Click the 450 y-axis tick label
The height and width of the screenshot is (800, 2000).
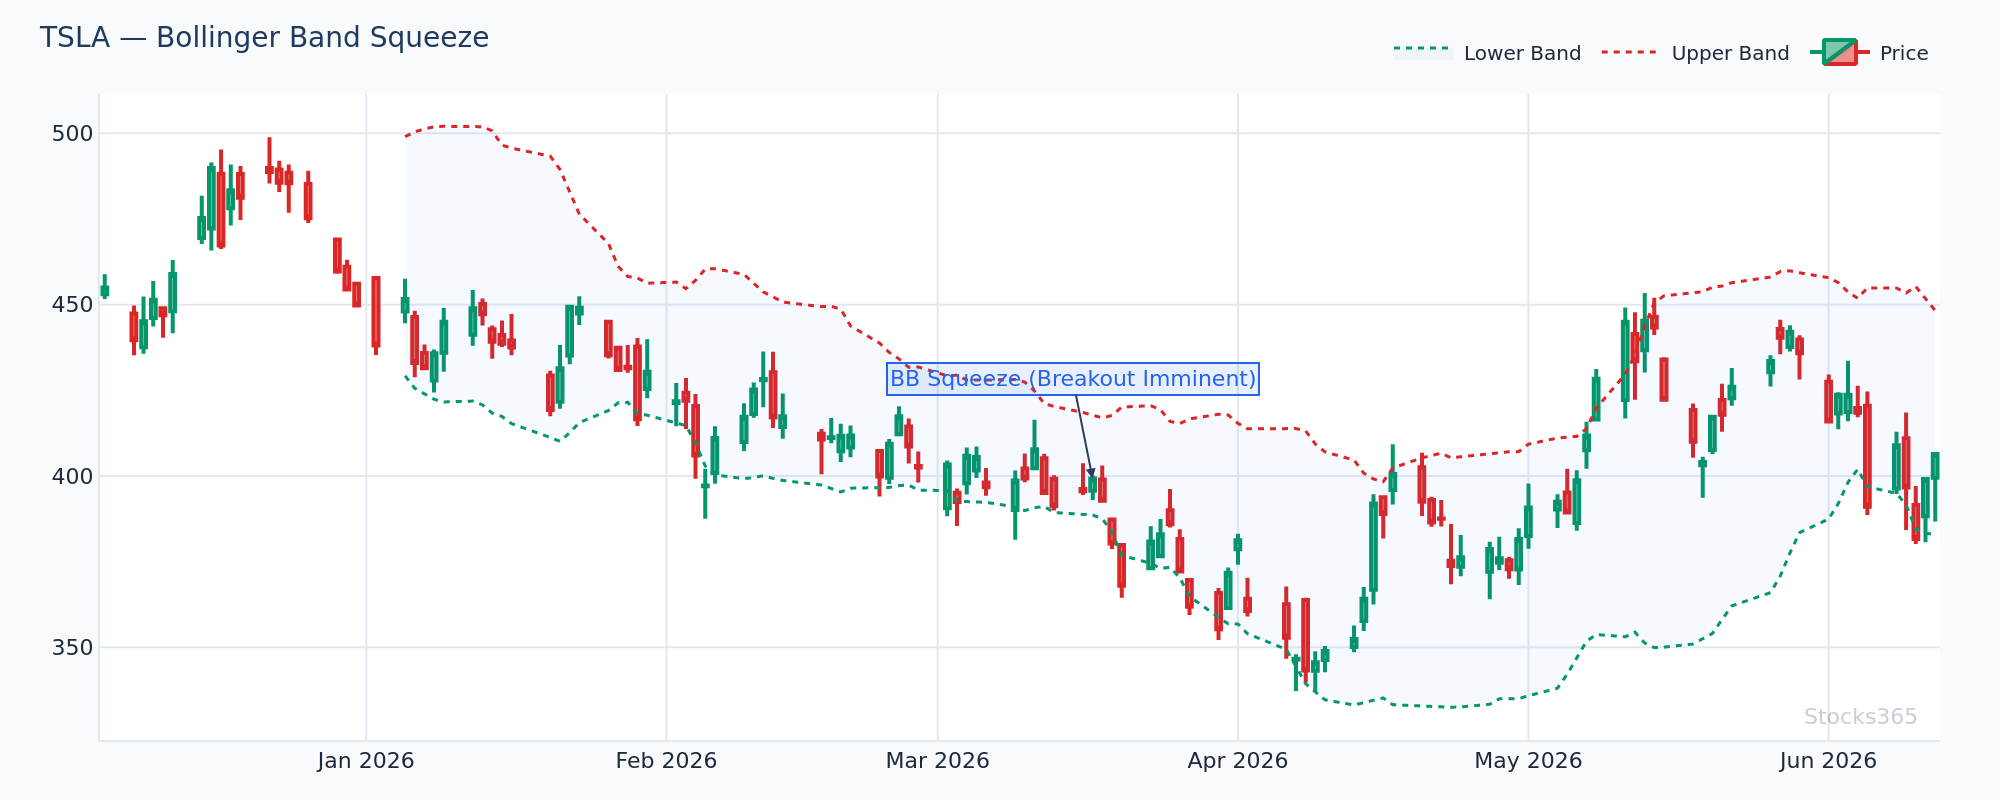point(72,305)
